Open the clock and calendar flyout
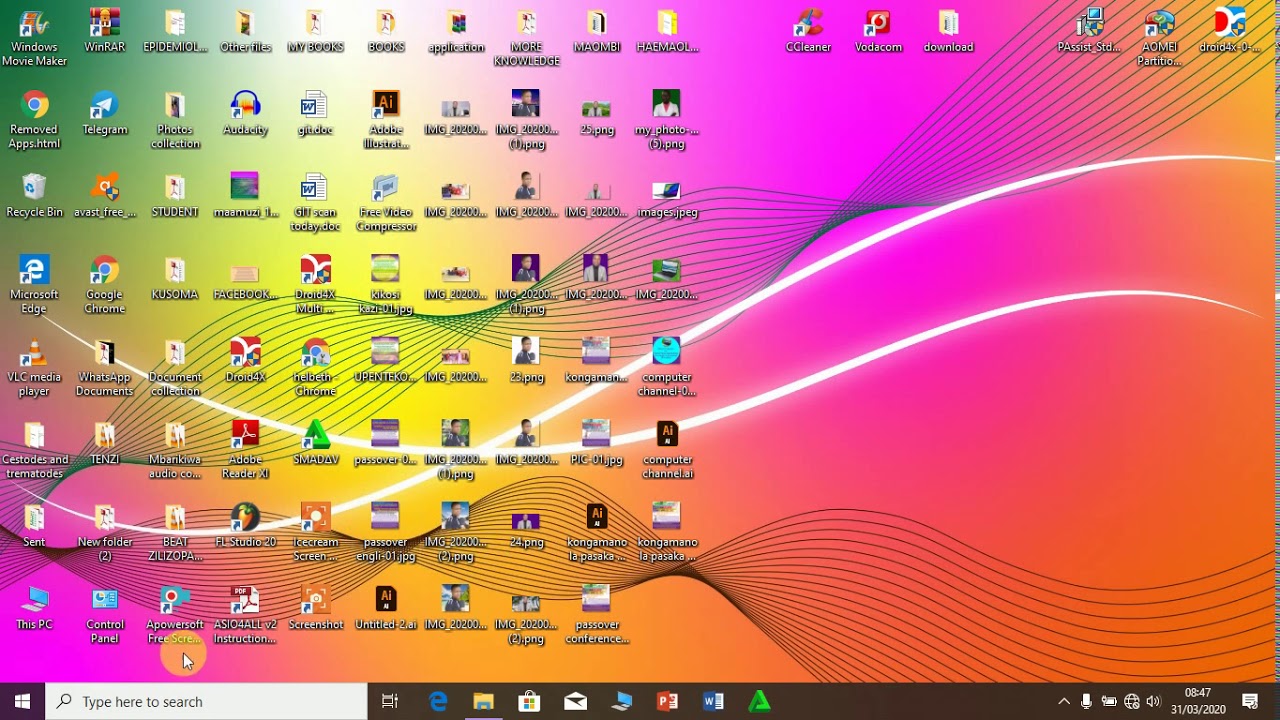The width and height of the screenshot is (1280, 720). click(x=1198, y=701)
